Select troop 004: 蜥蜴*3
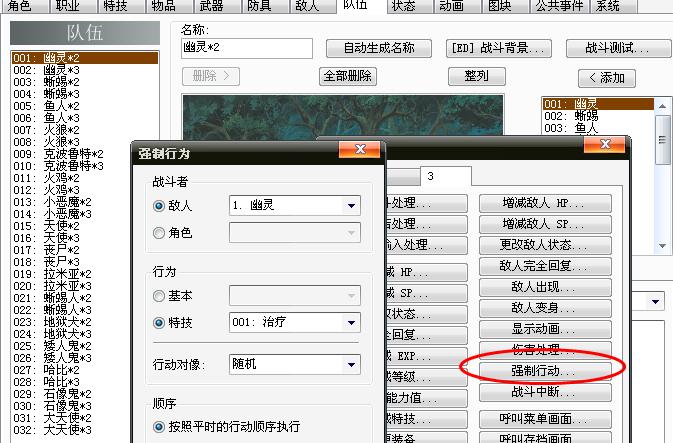Viewport: 673px width, 443px height. click(85, 94)
